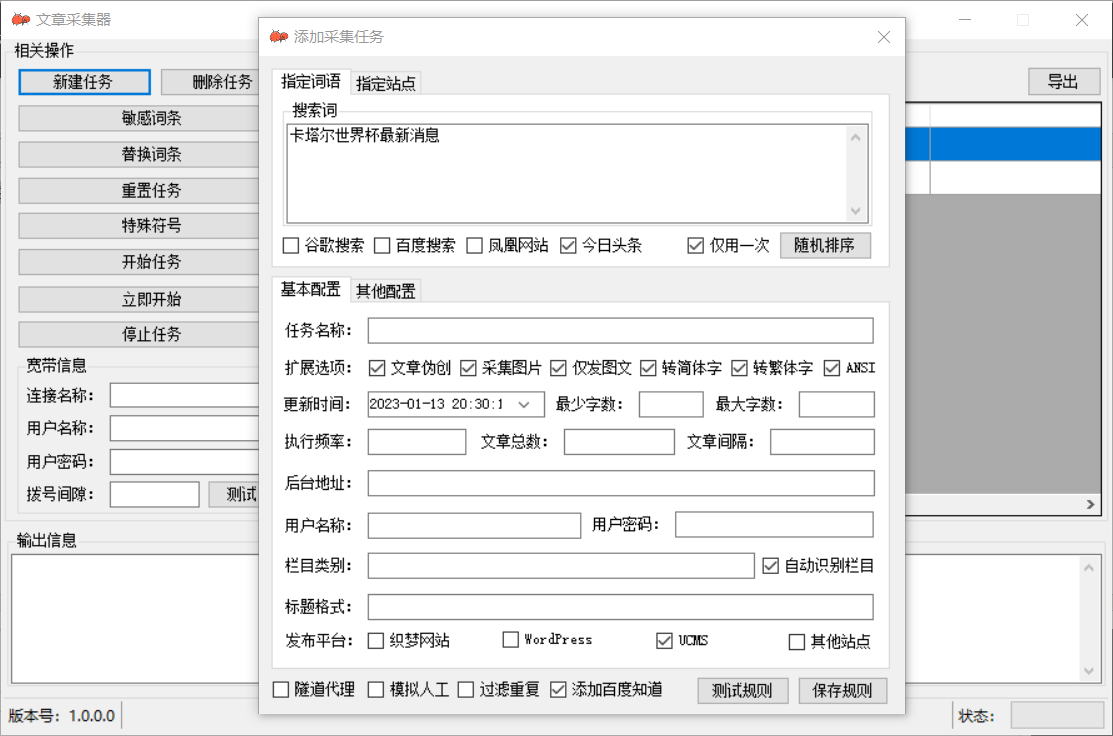The height and width of the screenshot is (736, 1113).
Task: Select the highlighted blue row in task list
Action: [x=1003, y=144]
